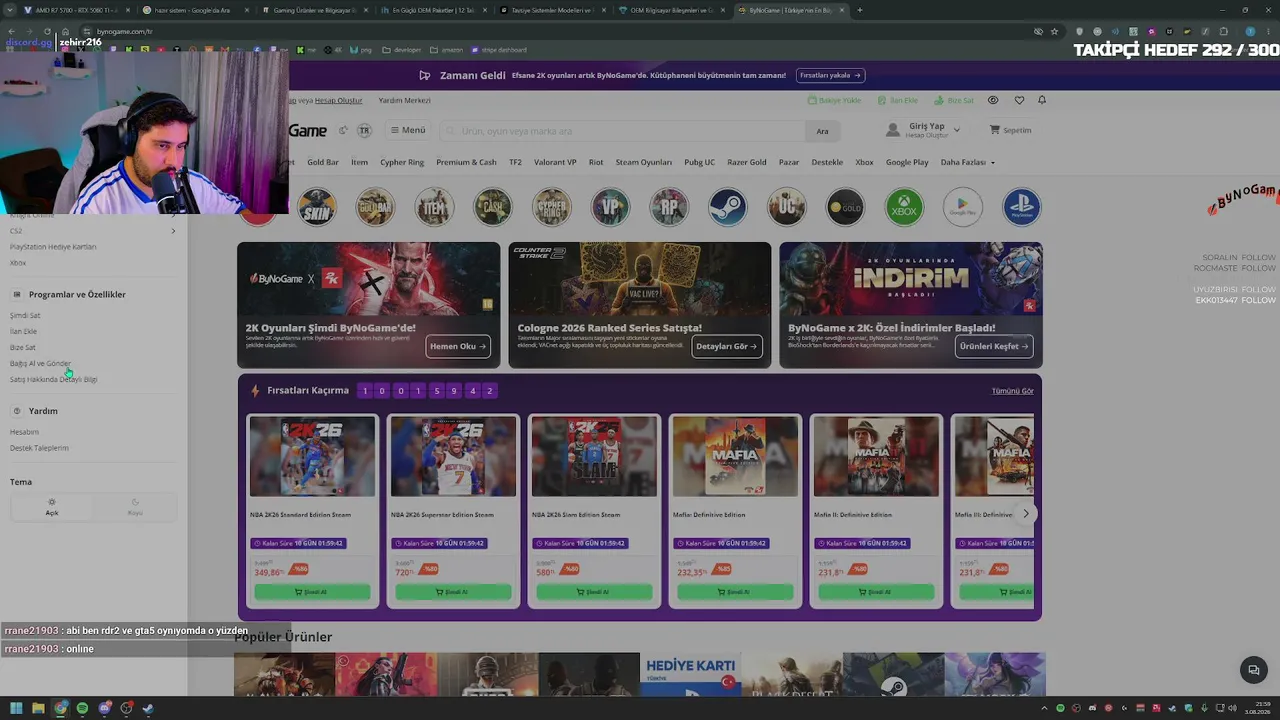The image size is (1280, 720).
Task: Open the Google Play circle icon
Action: tap(962, 207)
